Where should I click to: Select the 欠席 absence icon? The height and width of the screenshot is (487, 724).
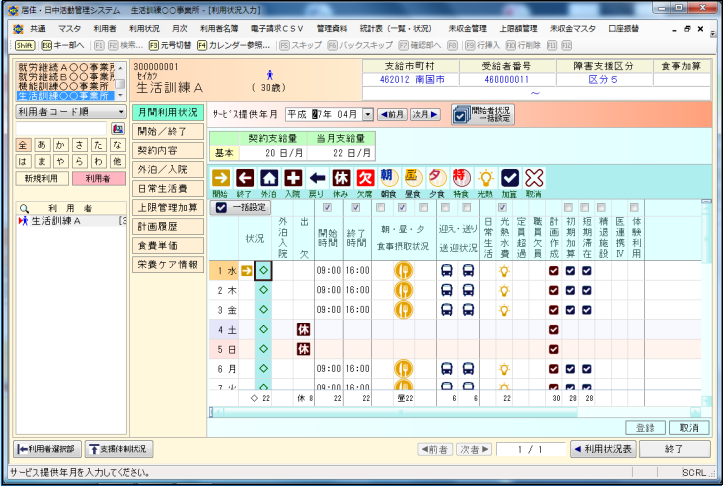[x=365, y=178]
